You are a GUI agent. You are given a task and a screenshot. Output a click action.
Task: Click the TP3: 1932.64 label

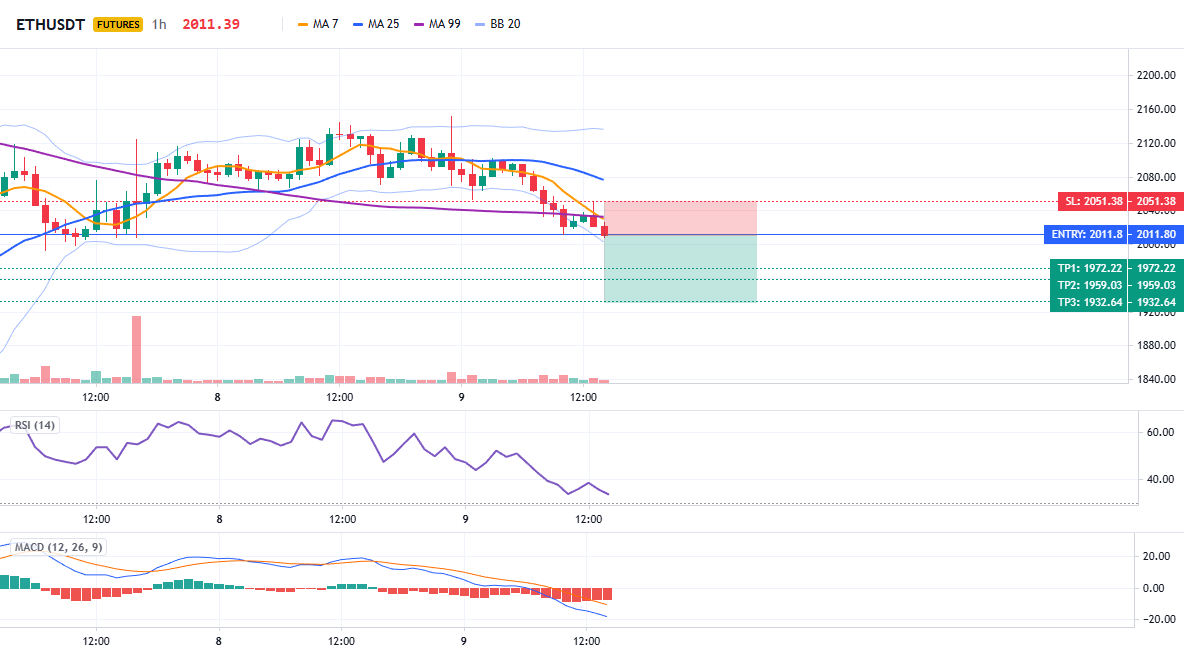(x=1088, y=302)
